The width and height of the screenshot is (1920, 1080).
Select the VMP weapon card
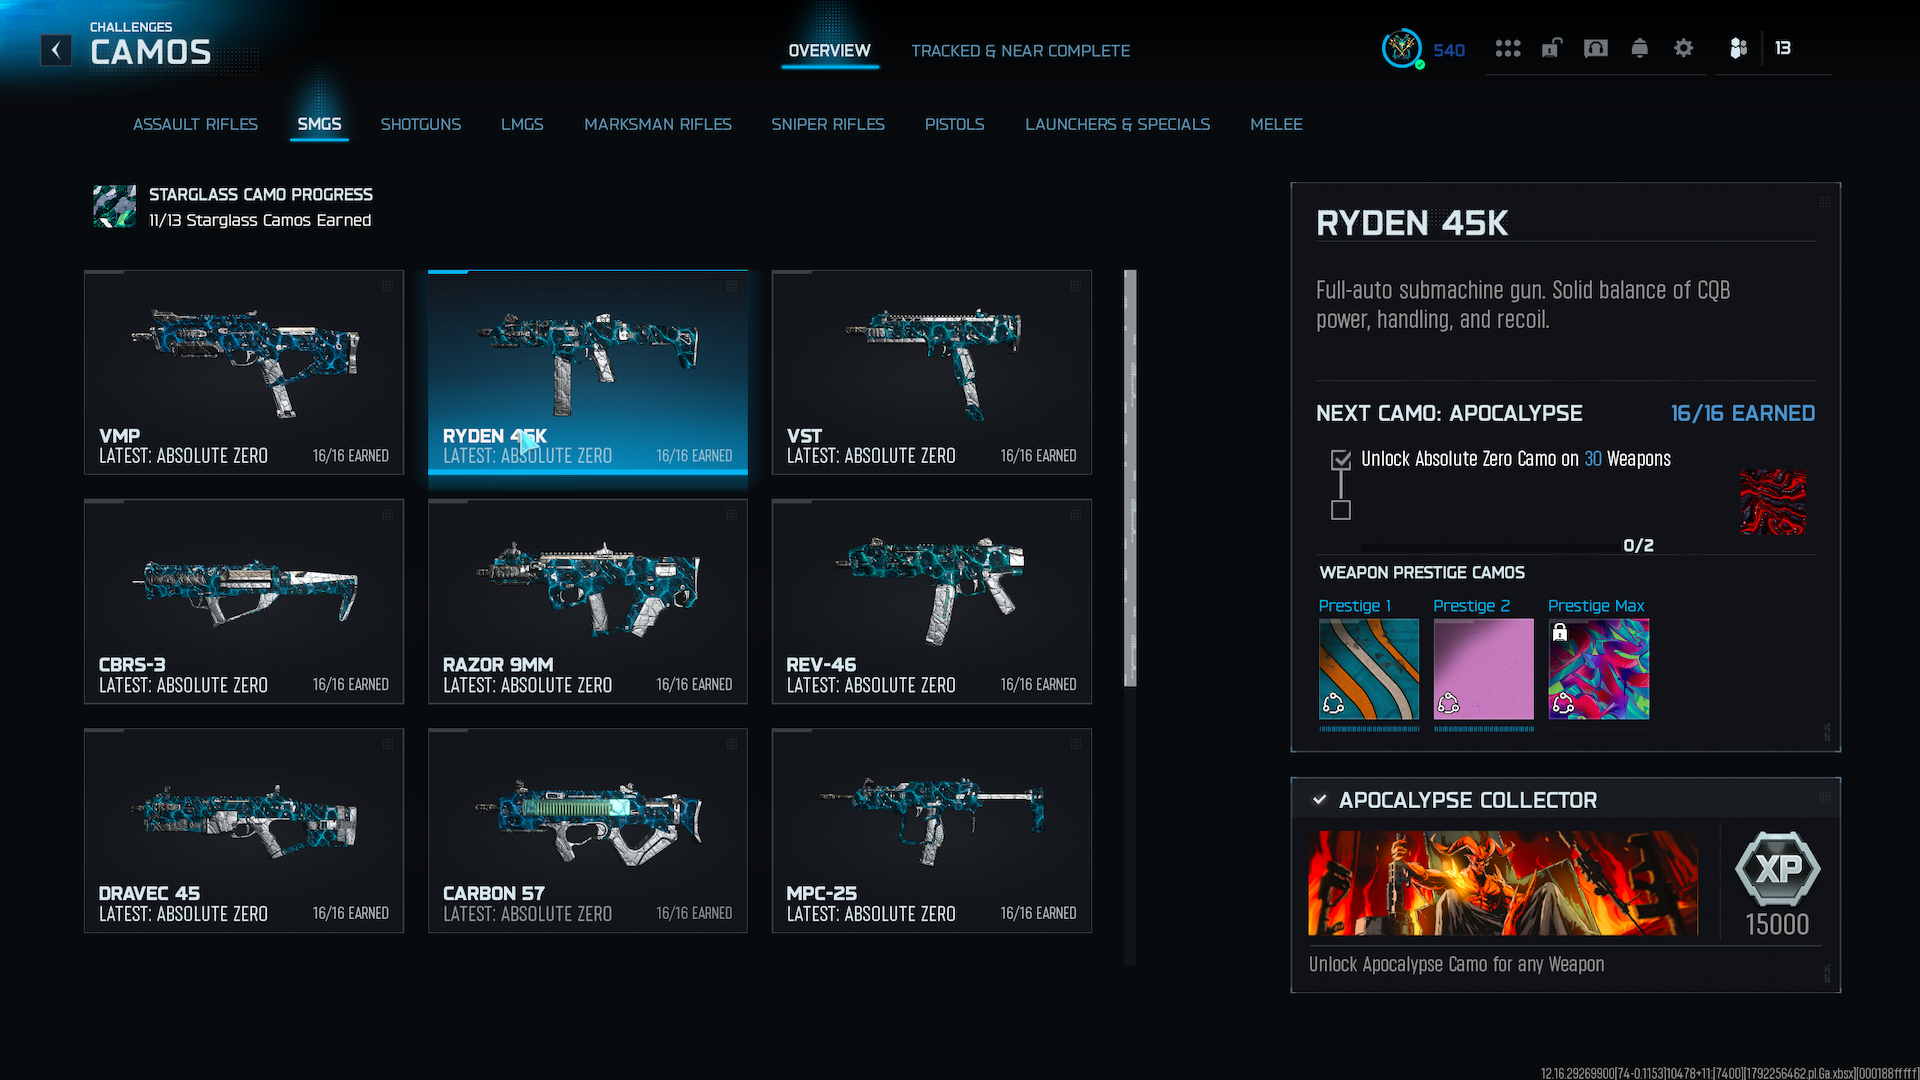coord(244,372)
